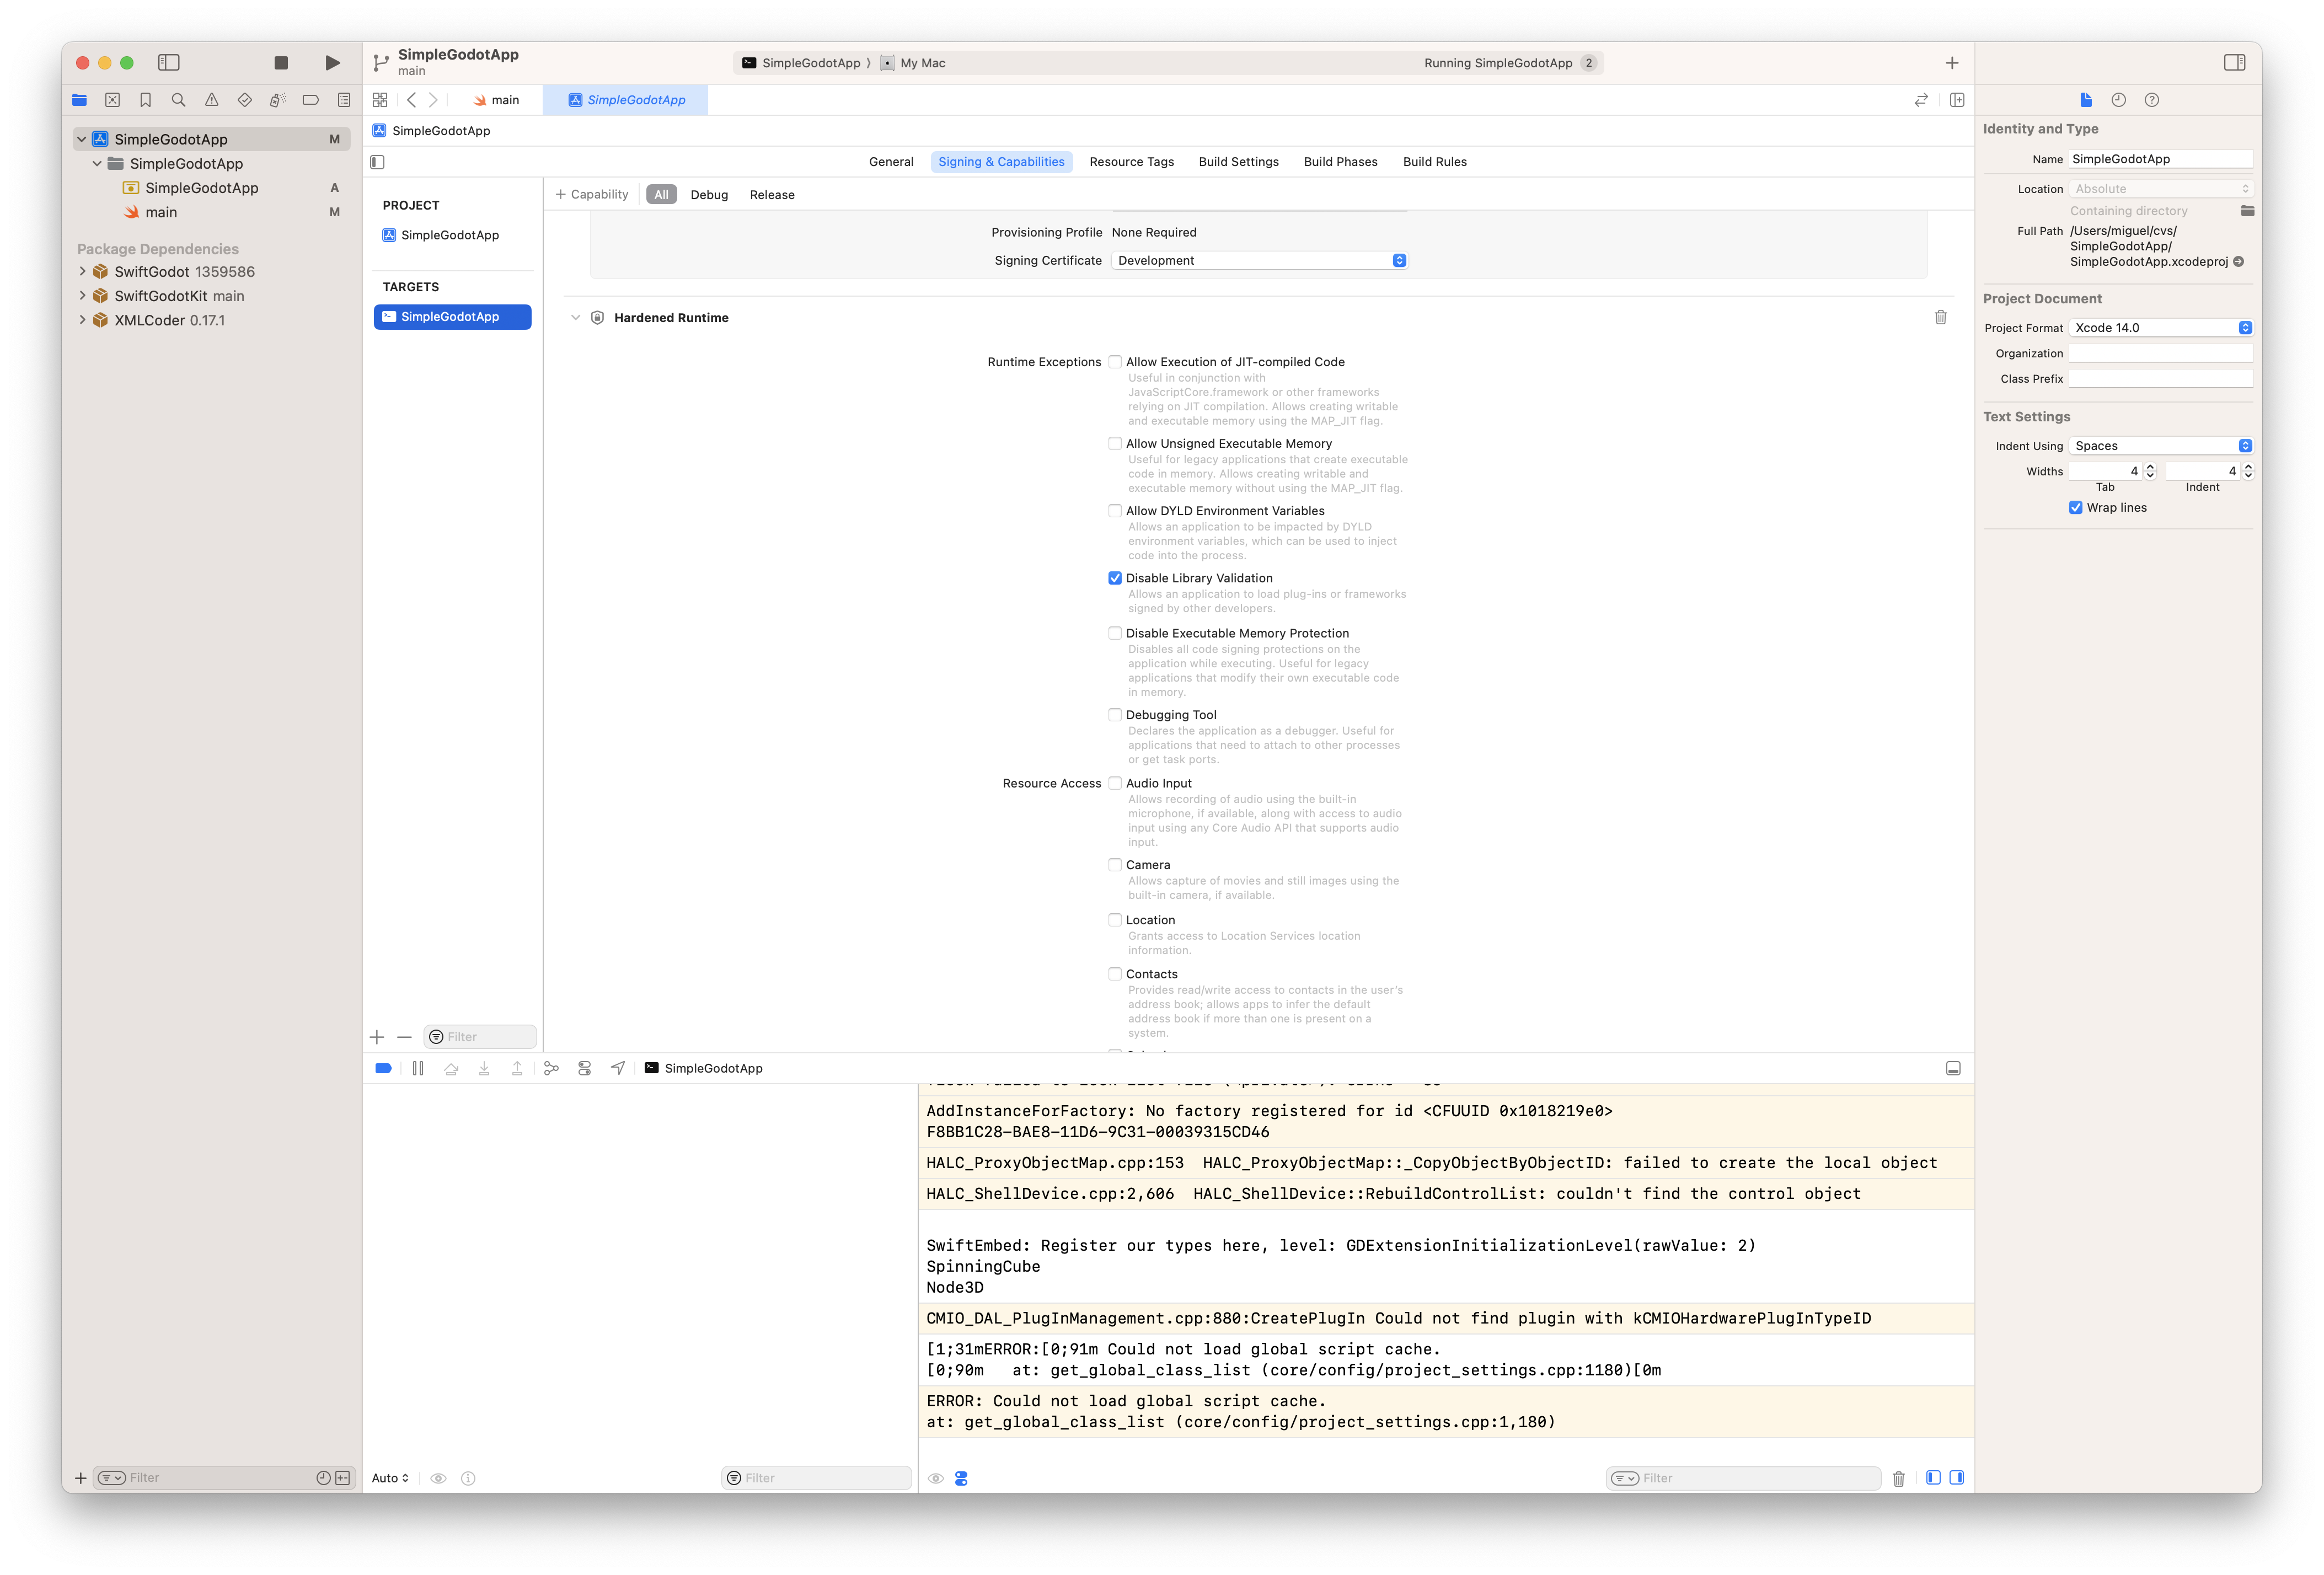The width and height of the screenshot is (2324, 1575).
Task: Increment the Tab width stepper
Action: tap(2149, 466)
